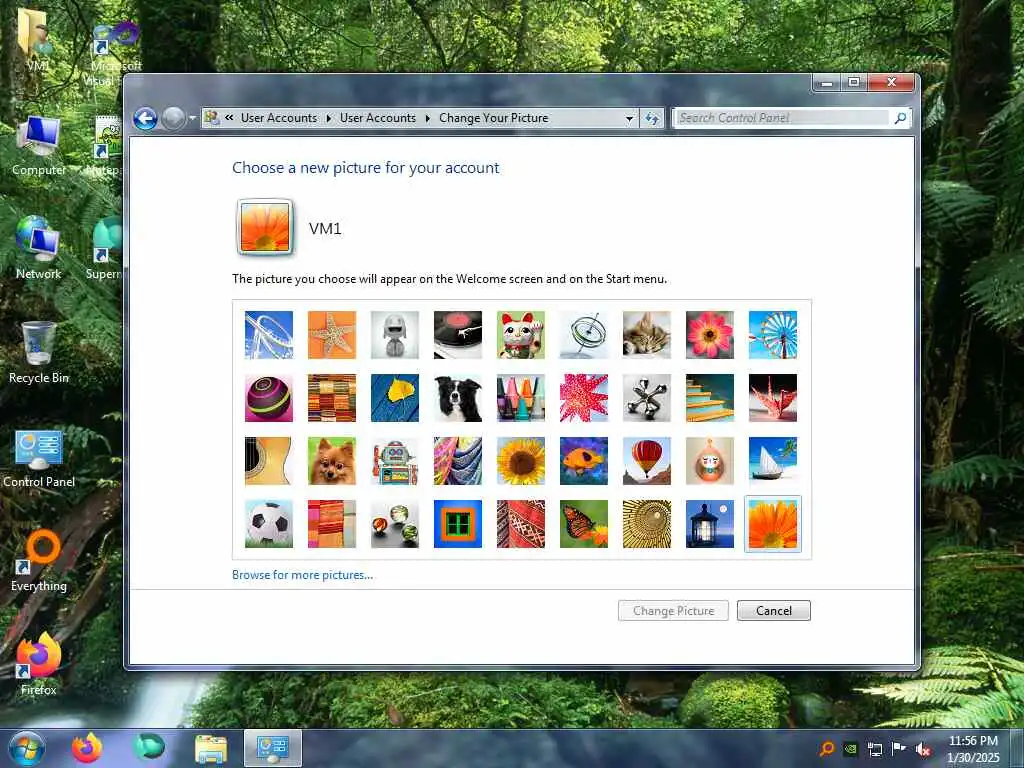
Task: Pick the purple striped ball picture
Action: coord(268,398)
